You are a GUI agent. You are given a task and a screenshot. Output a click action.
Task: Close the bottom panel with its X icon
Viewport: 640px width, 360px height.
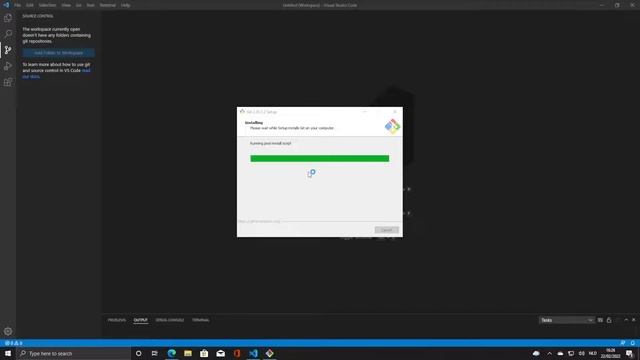coord(633,320)
